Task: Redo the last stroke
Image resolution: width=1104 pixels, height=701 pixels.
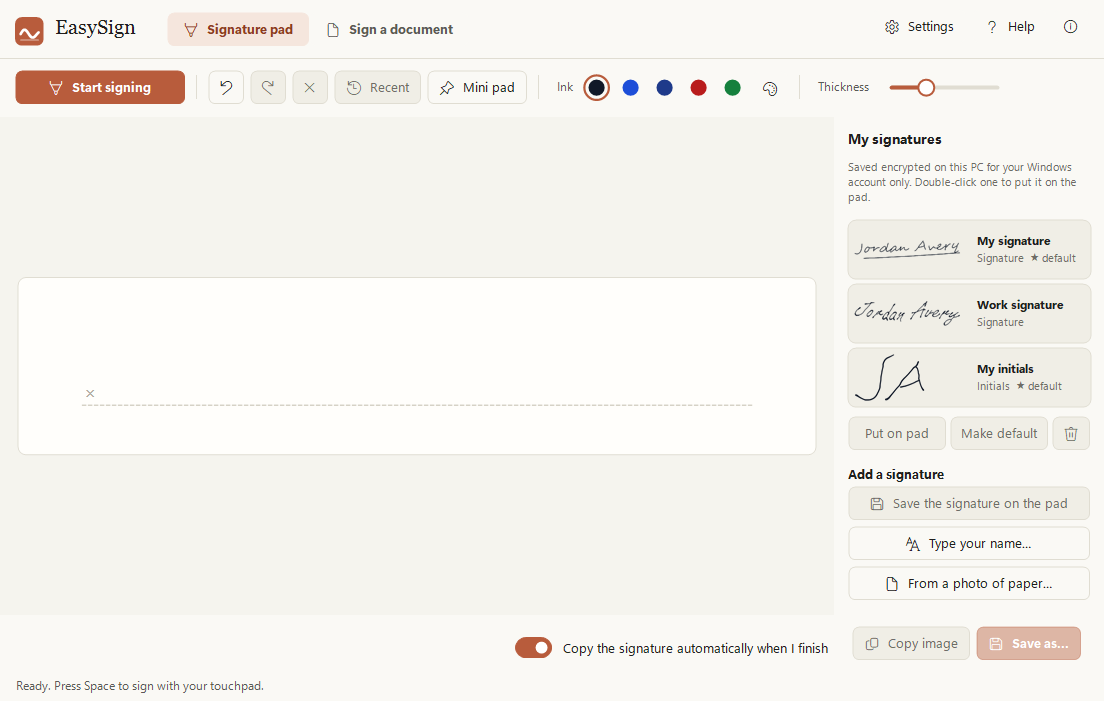Action: click(x=268, y=87)
